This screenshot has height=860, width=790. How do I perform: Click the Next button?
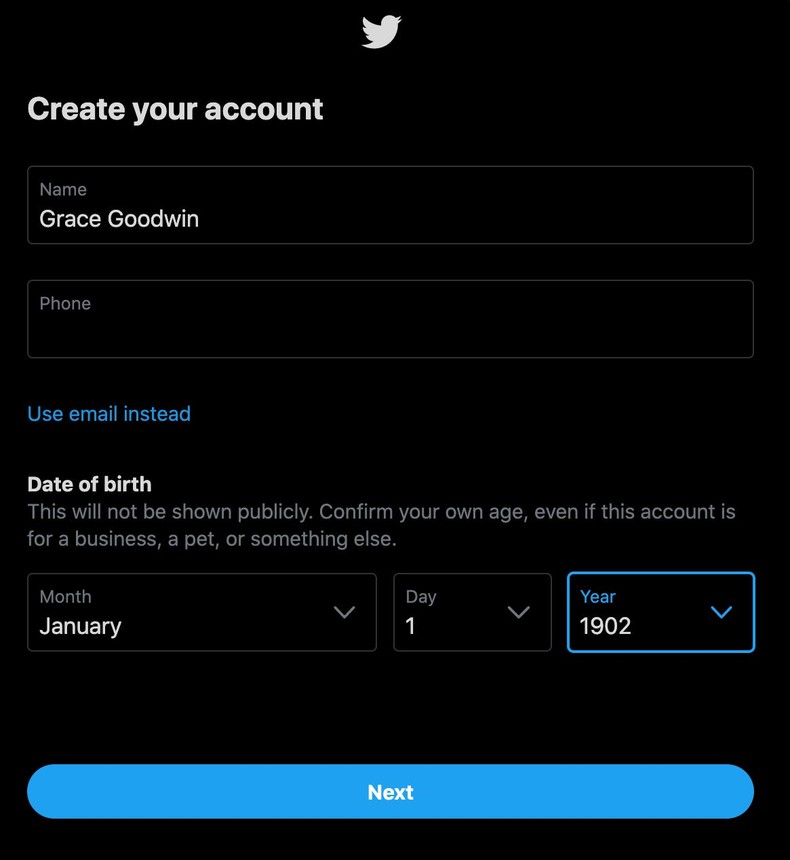point(390,791)
